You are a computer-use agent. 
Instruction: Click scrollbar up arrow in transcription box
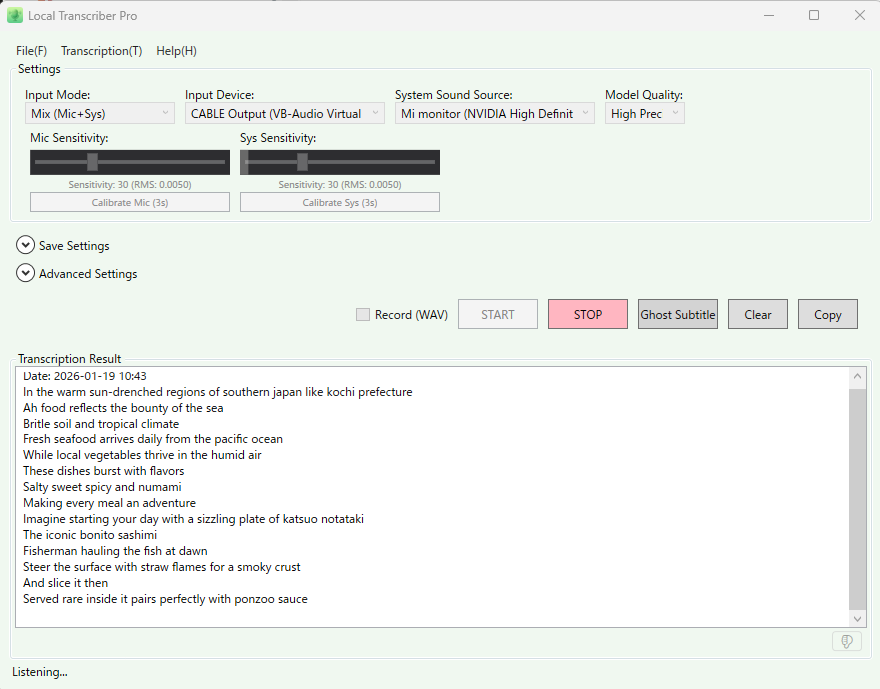click(857, 376)
